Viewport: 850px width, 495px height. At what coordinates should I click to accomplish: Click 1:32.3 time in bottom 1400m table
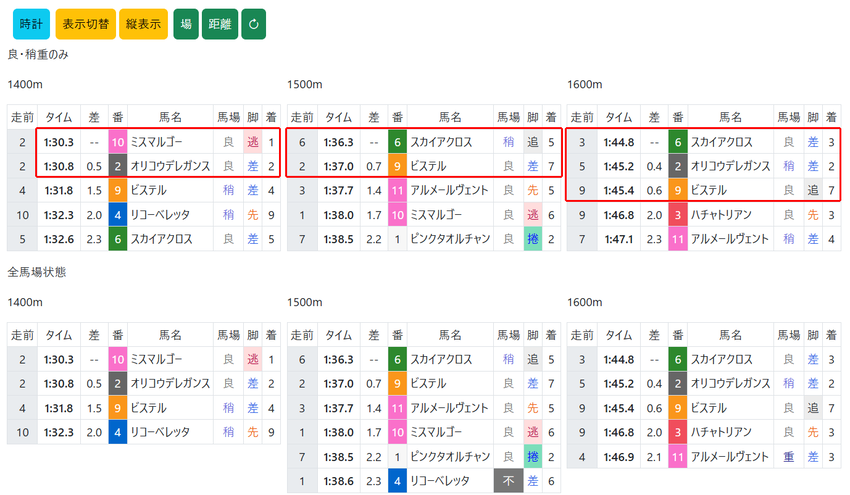click(x=59, y=432)
